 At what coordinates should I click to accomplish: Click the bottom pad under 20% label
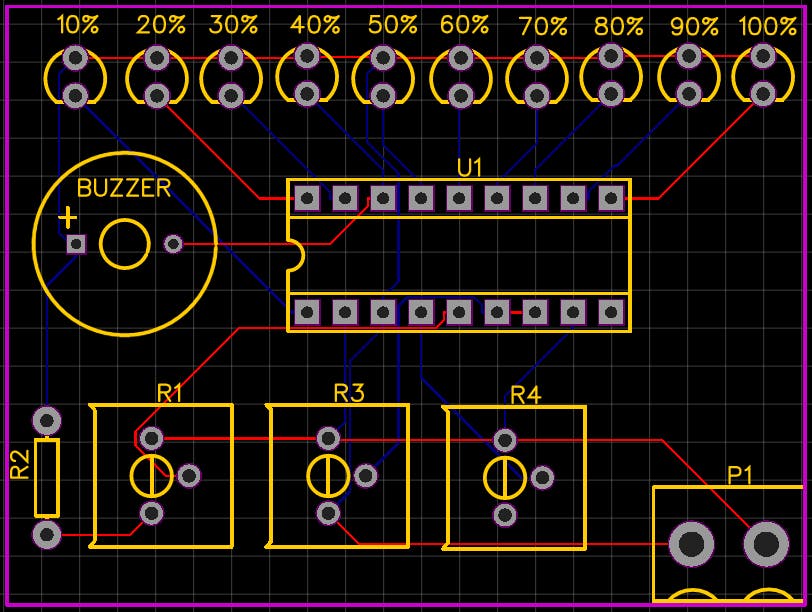158,97
